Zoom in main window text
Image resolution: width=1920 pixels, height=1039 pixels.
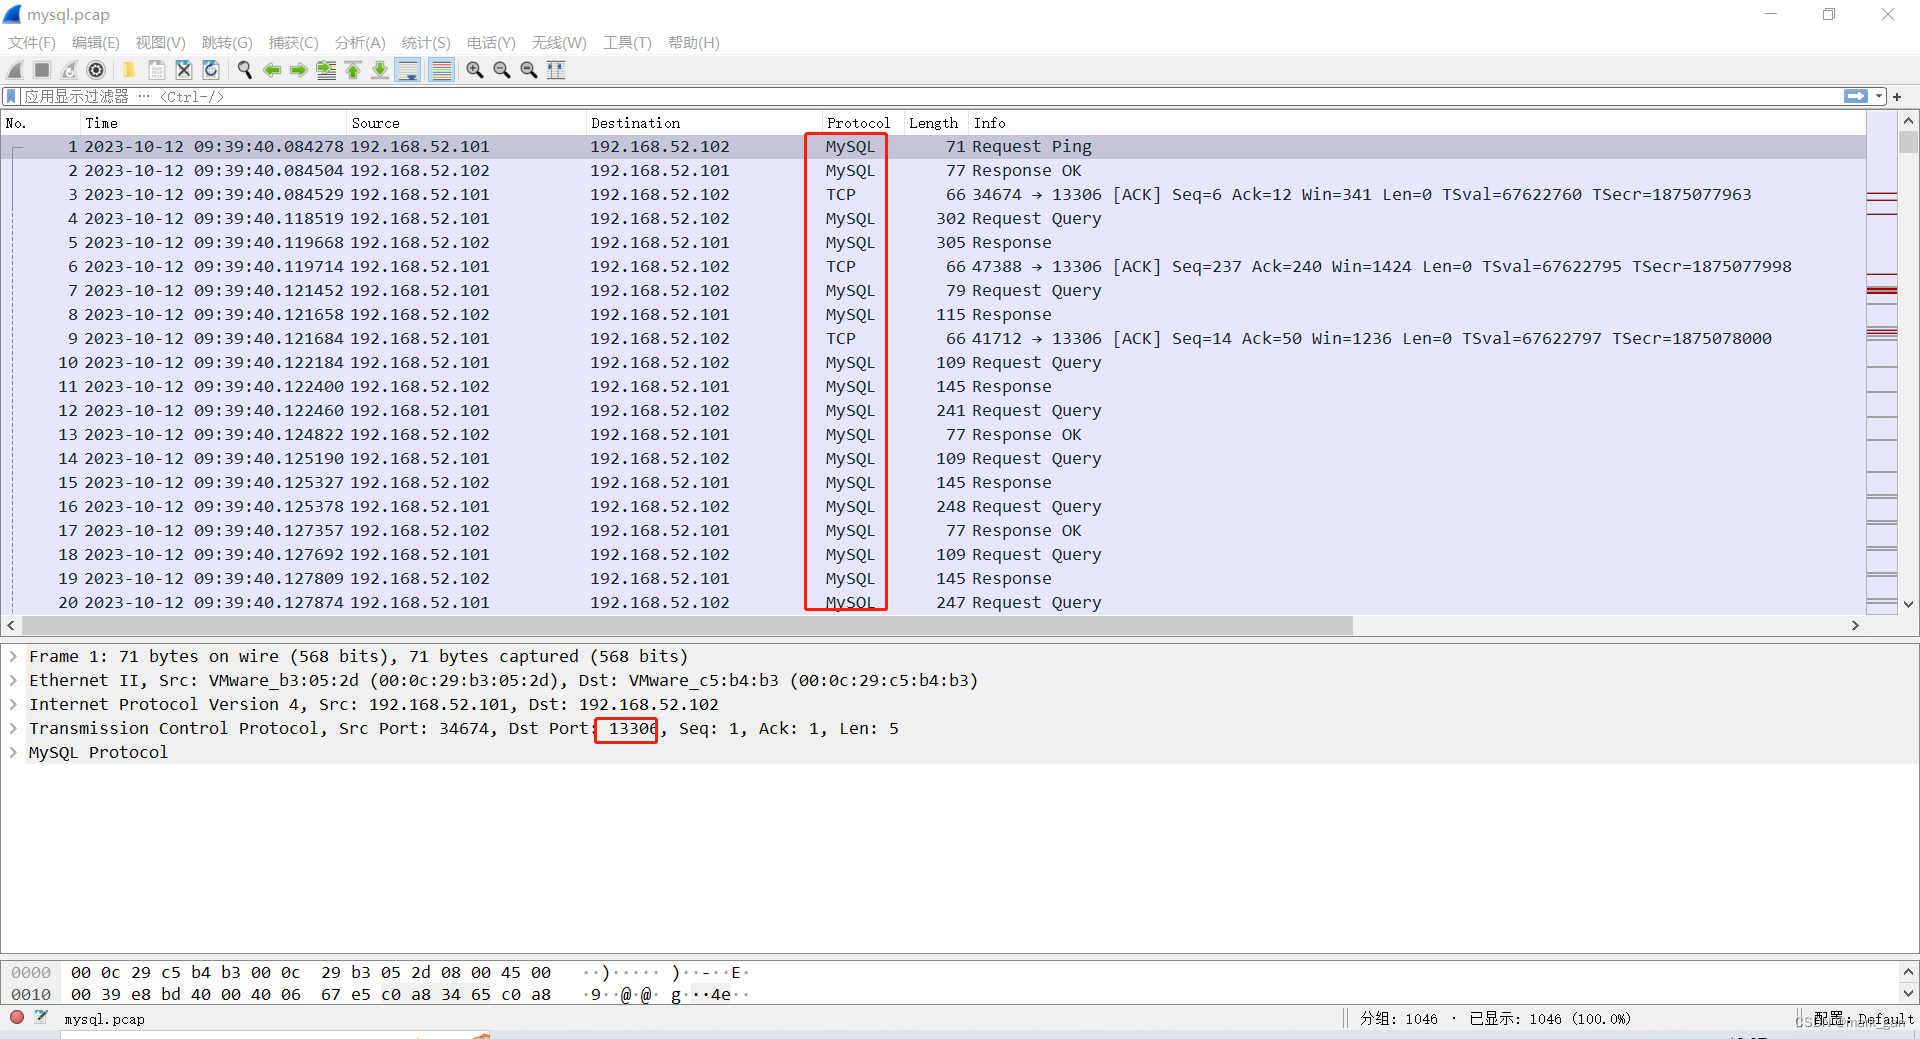point(474,70)
